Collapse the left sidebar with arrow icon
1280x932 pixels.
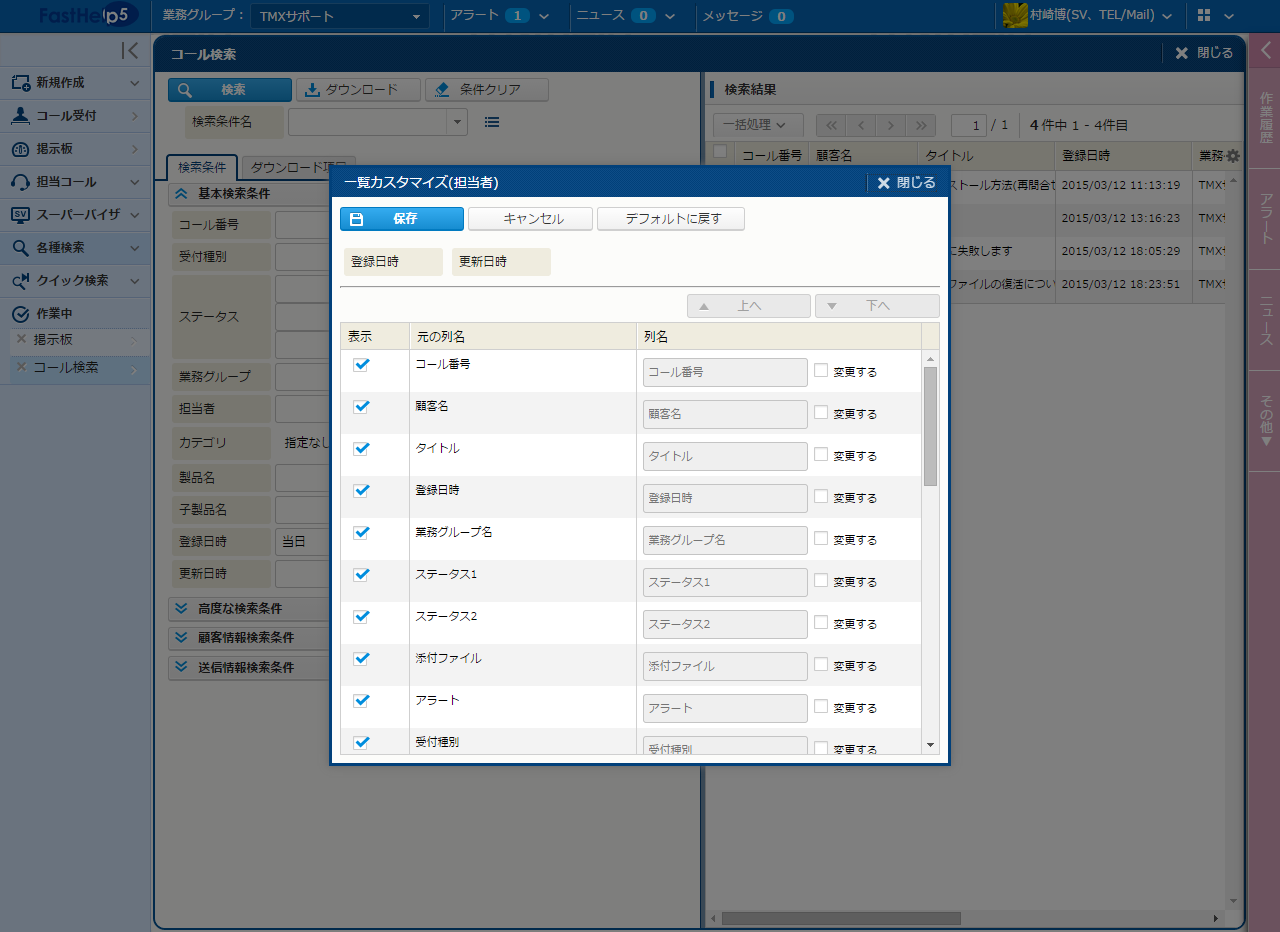point(129,50)
